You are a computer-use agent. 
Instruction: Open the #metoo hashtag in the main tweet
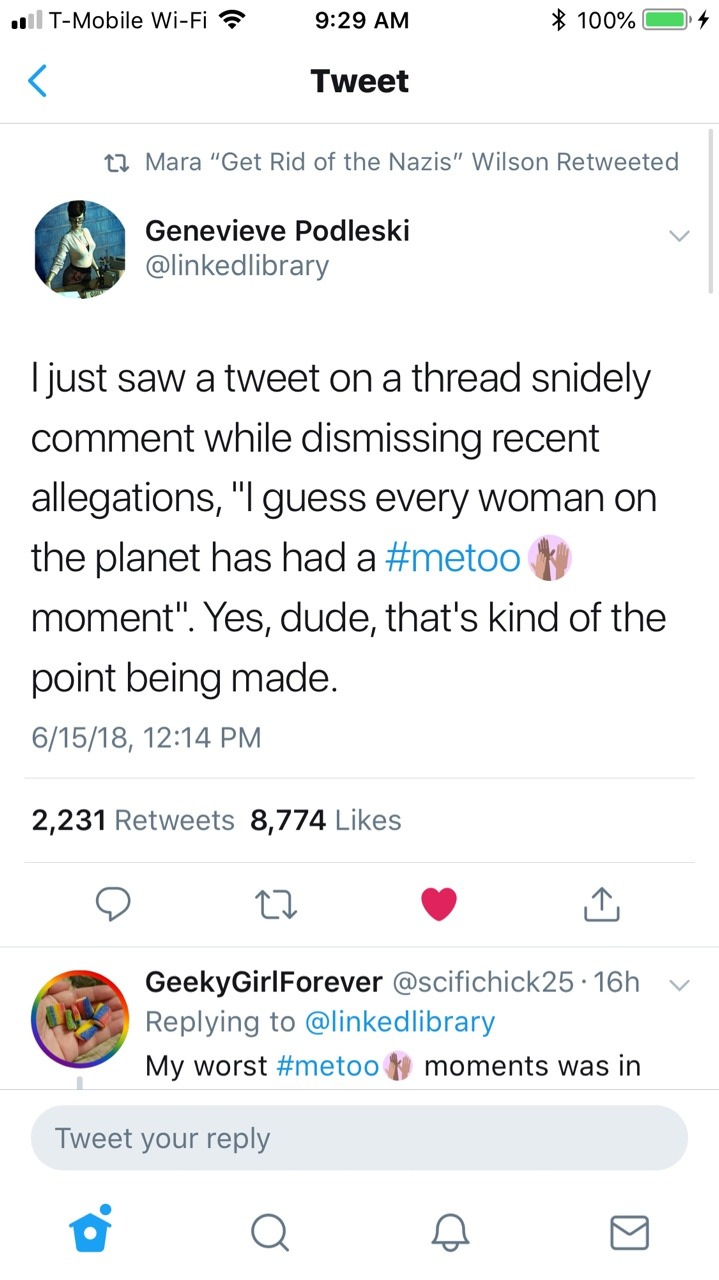[x=452, y=558]
